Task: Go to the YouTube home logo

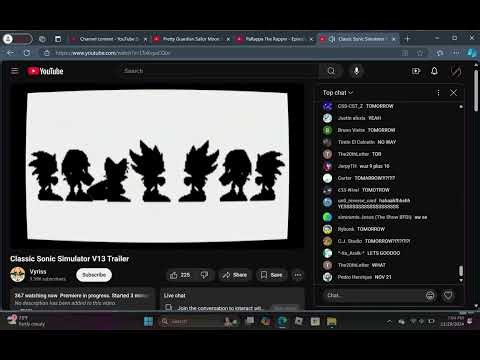Action: tap(45, 71)
